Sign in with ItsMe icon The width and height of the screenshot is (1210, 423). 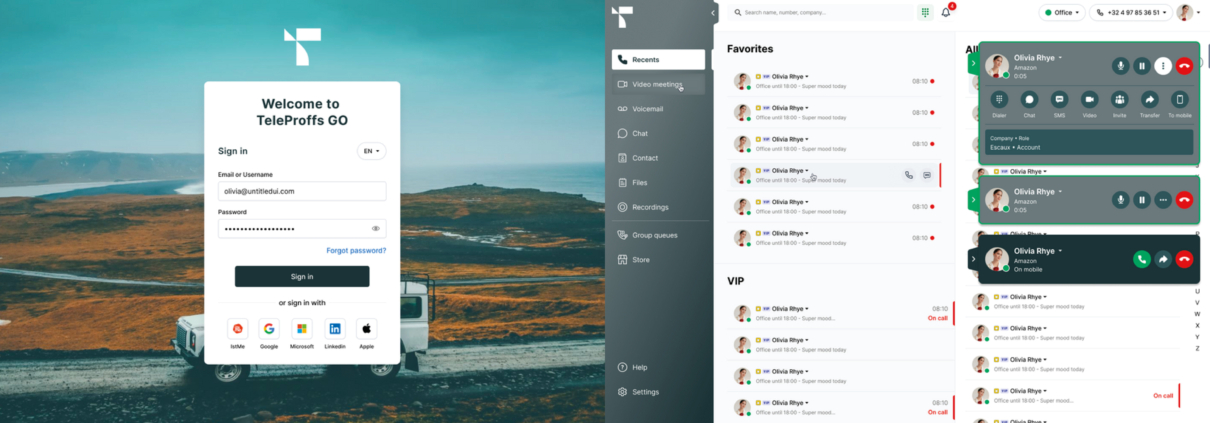click(238, 328)
